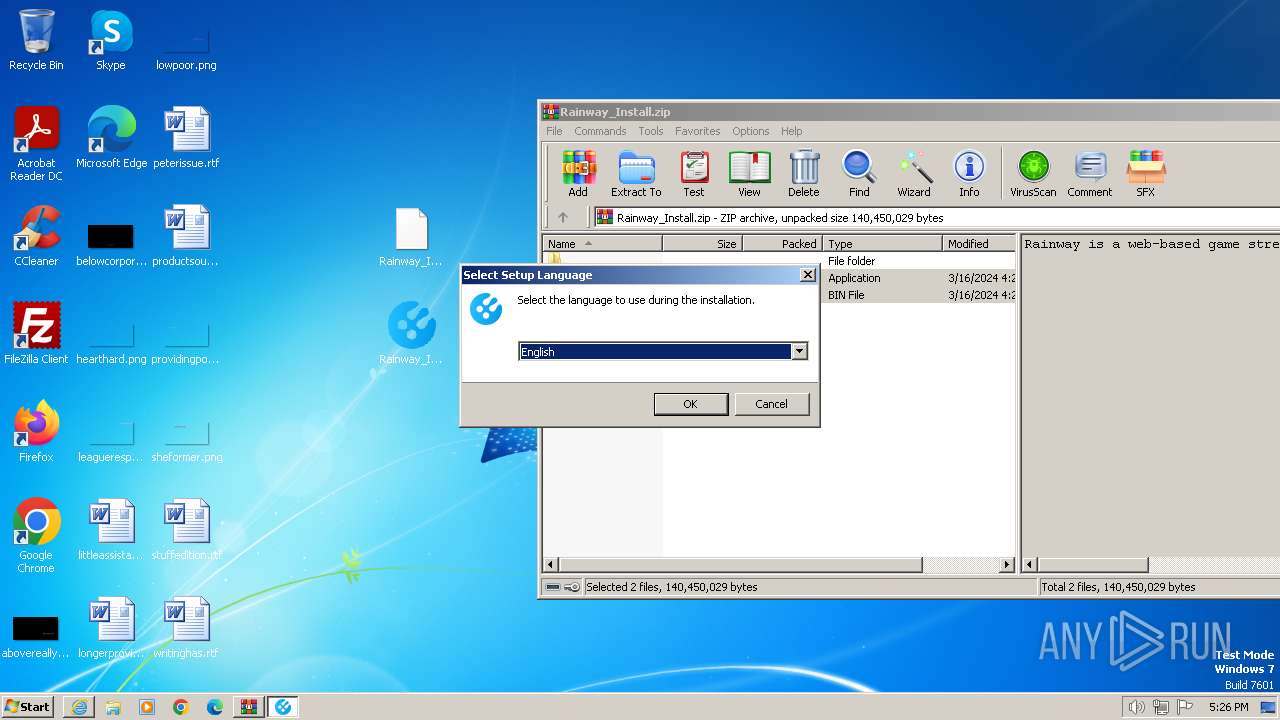Click the Add icon in WinRAR toolbar

coord(578,173)
